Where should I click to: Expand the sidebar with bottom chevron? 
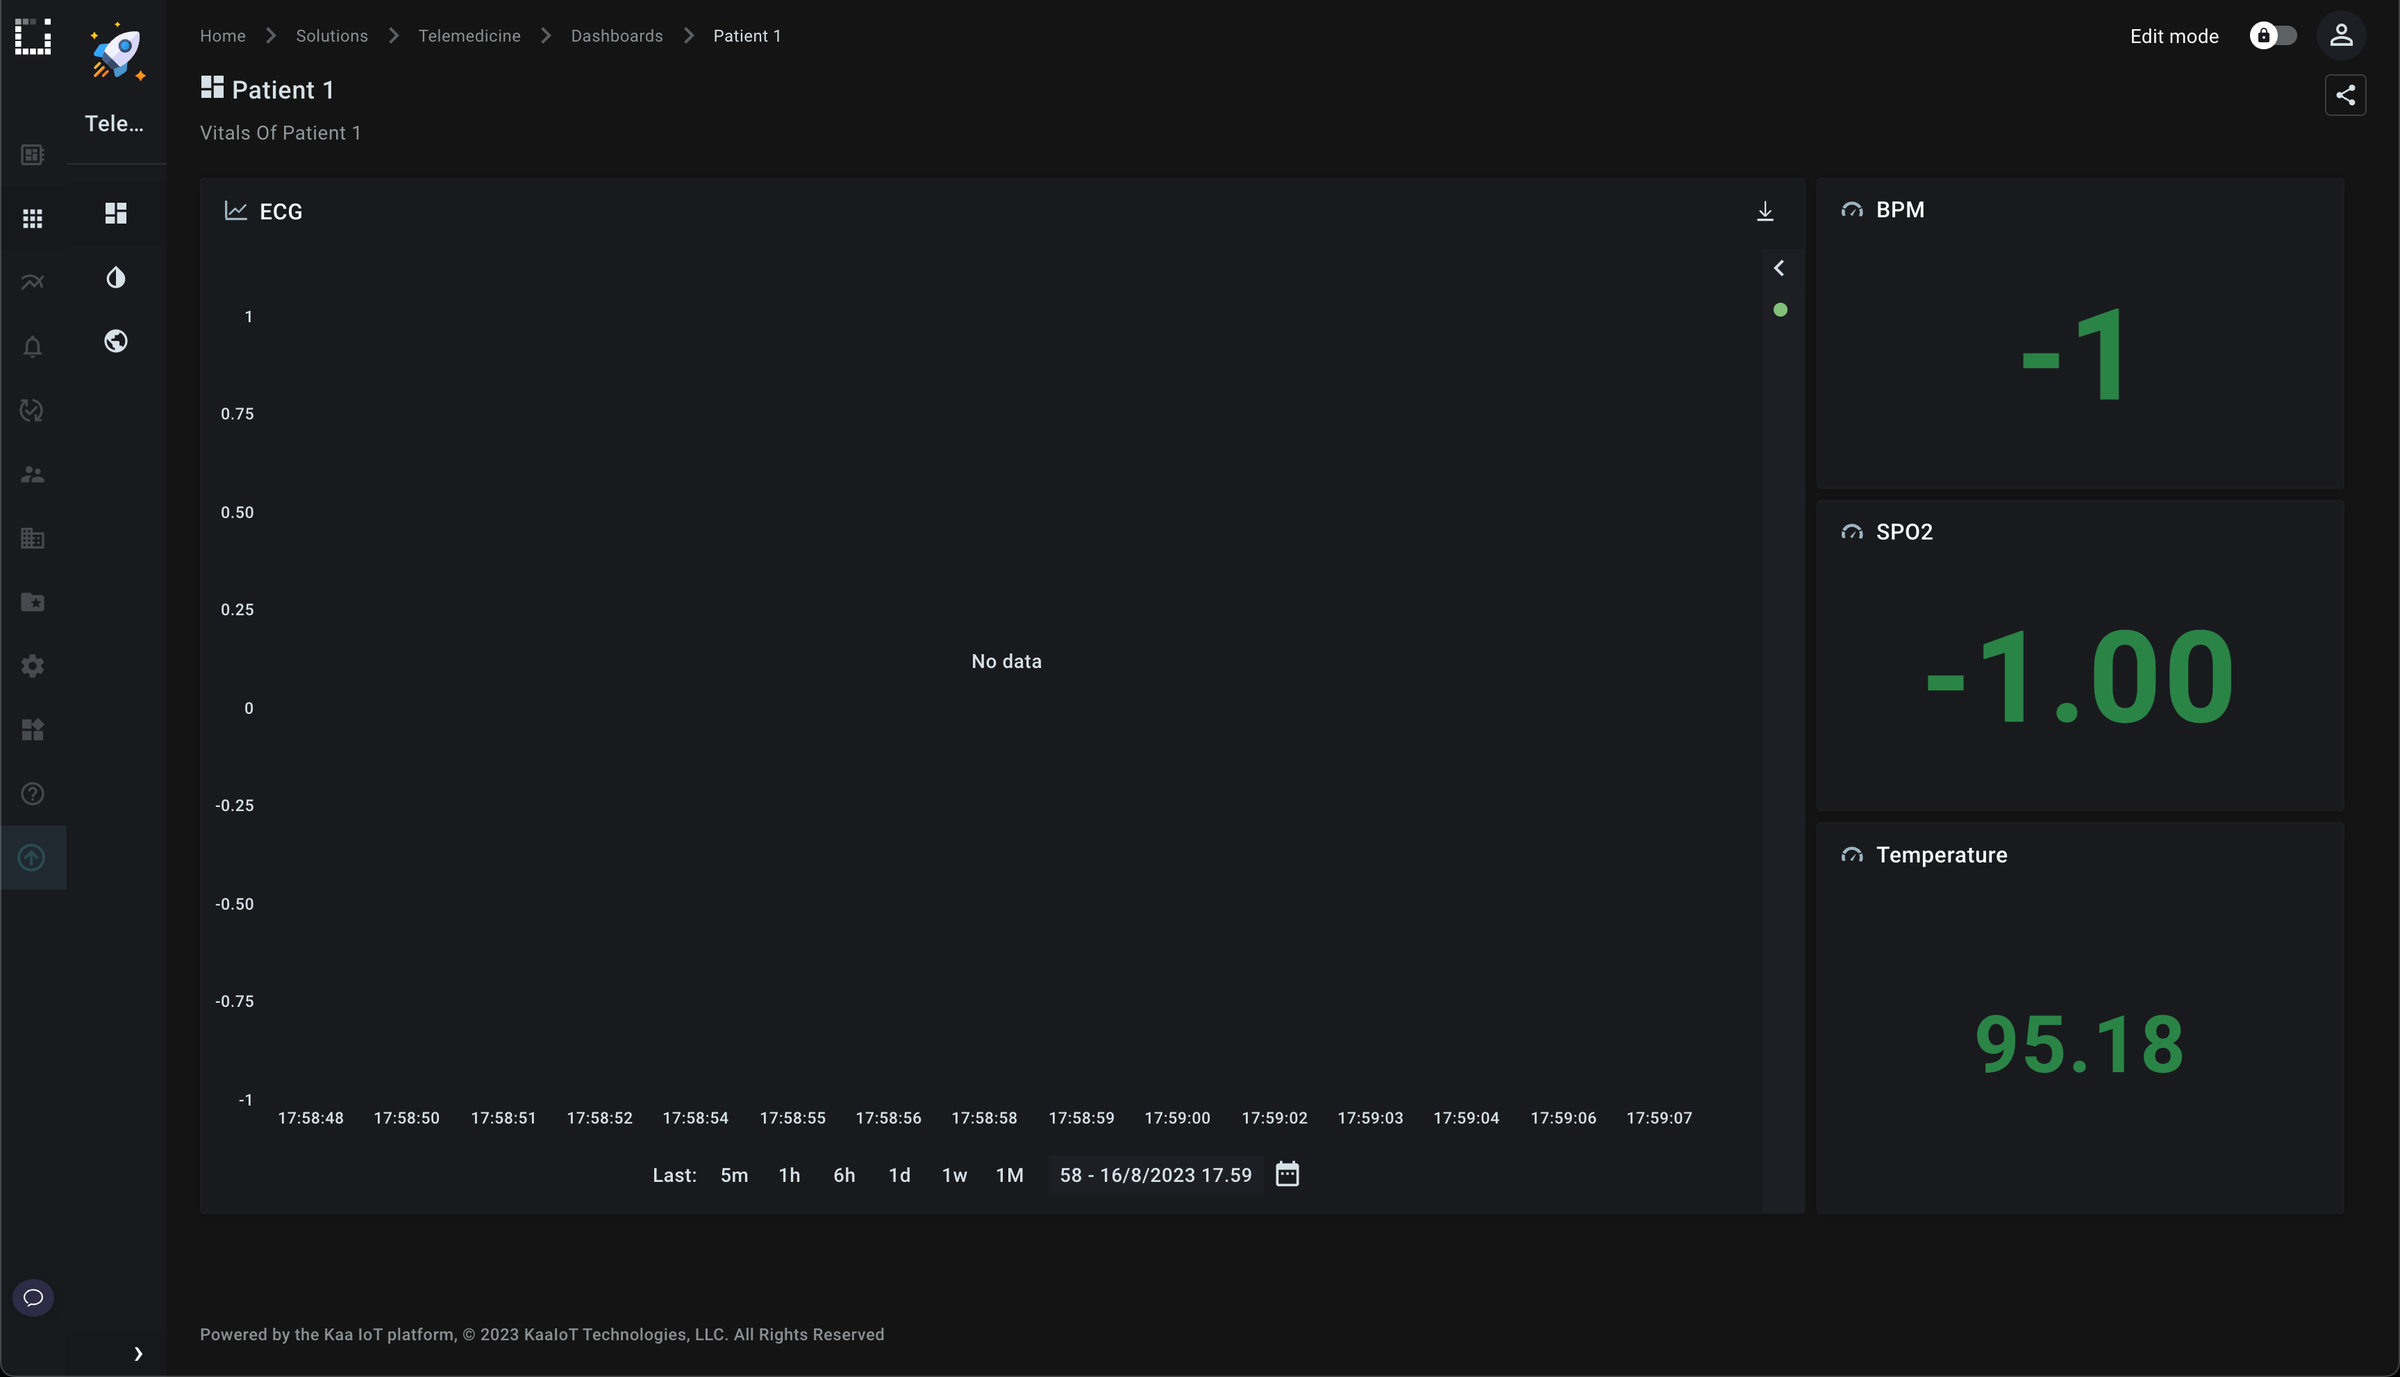tap(138, 1354)
